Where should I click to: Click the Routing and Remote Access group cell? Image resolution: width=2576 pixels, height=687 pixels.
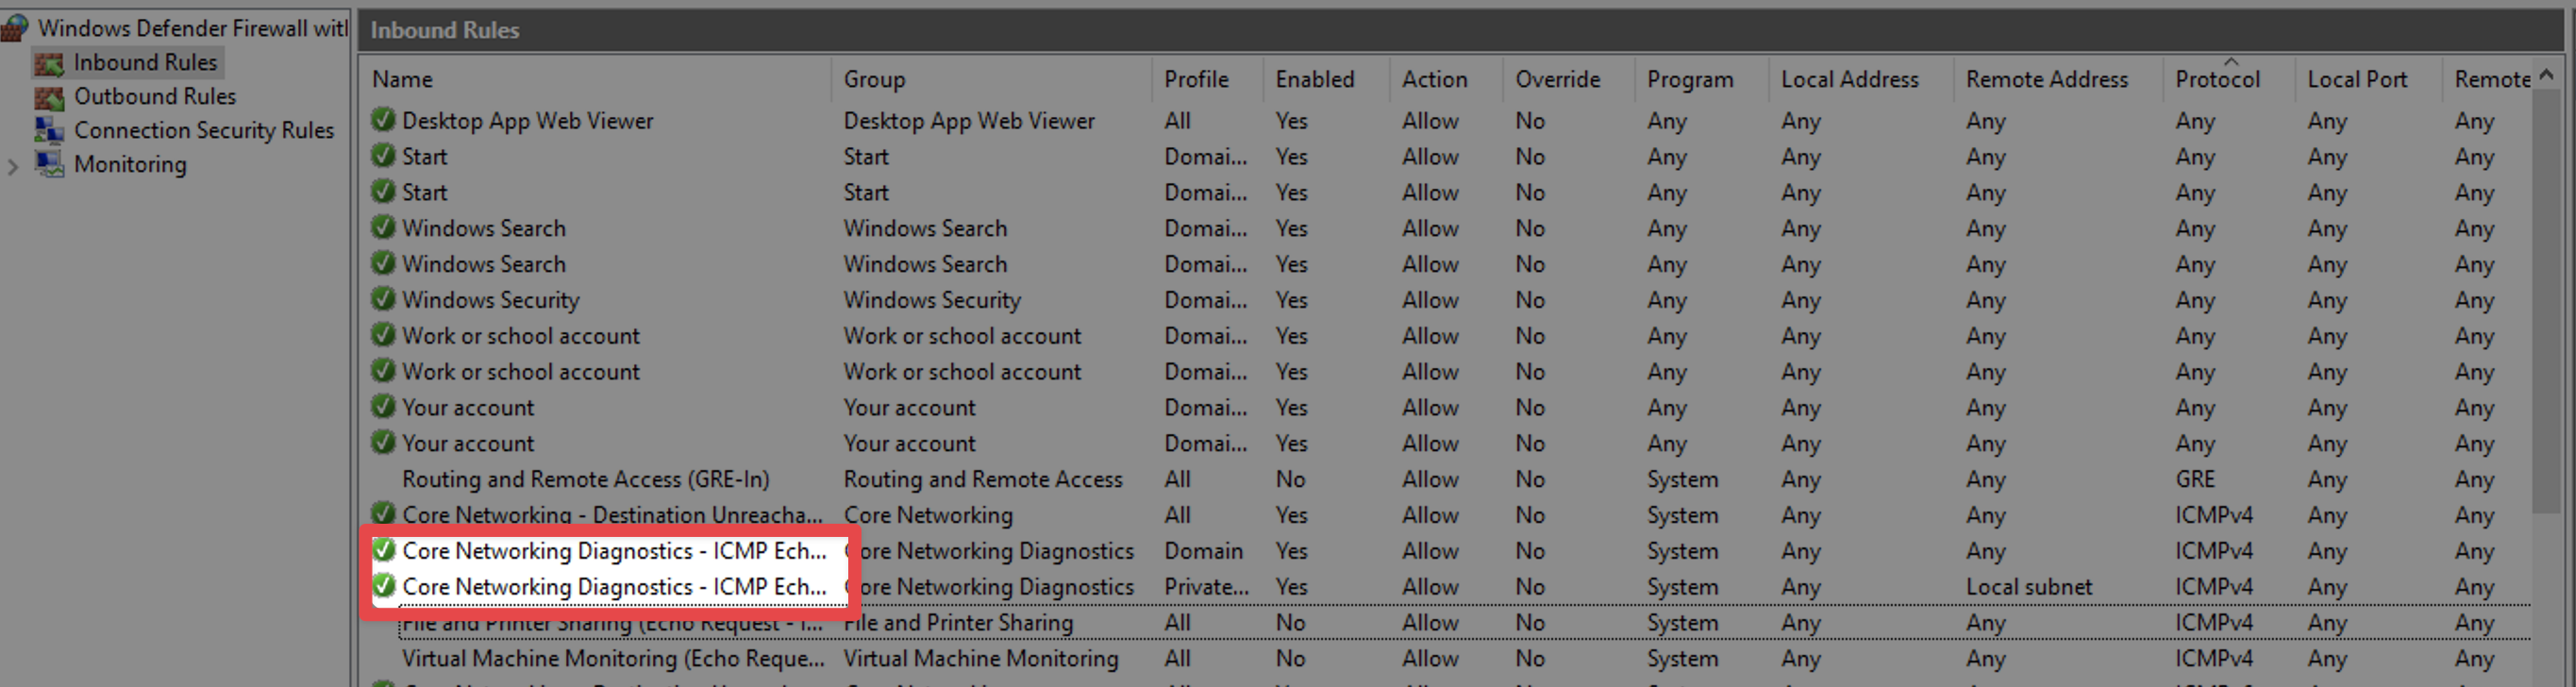click(x=983, y=479)
